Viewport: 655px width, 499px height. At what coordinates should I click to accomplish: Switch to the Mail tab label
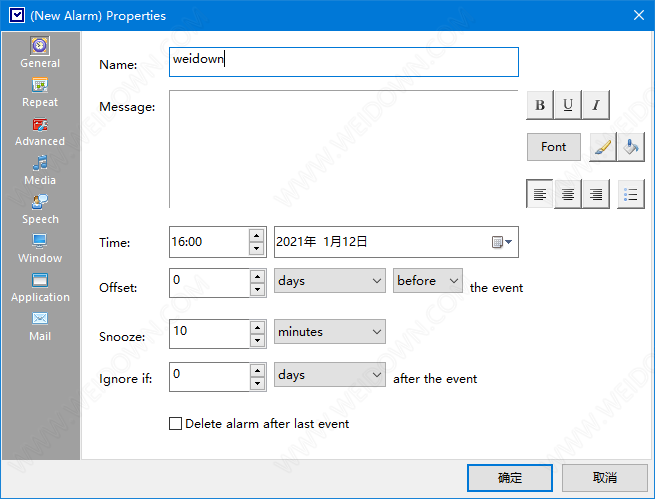tap(40, 336)
